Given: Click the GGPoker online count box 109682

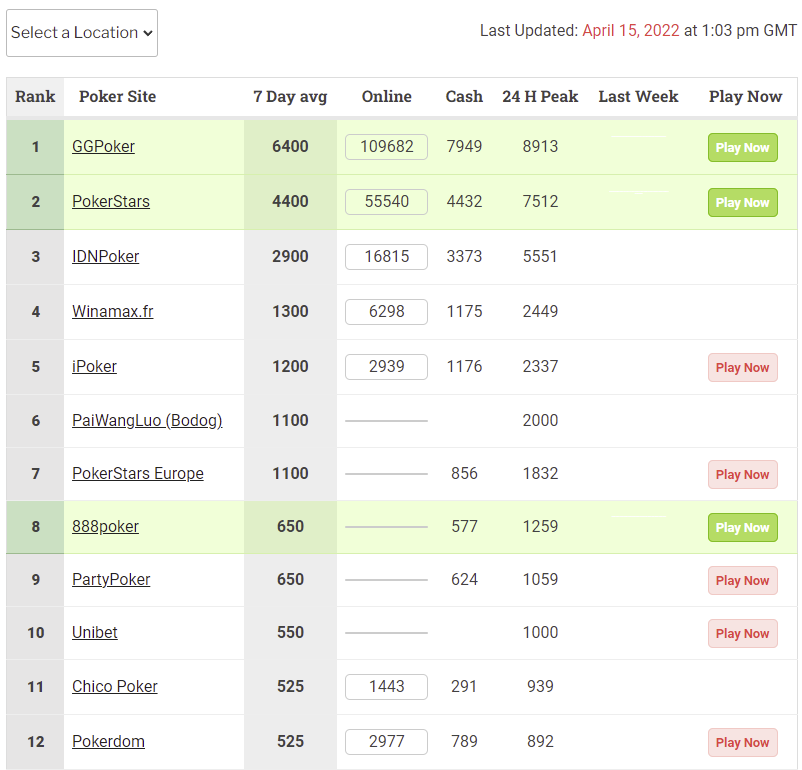Looking at the screenshot, I should pyautogui.click(x=386, y=147).
